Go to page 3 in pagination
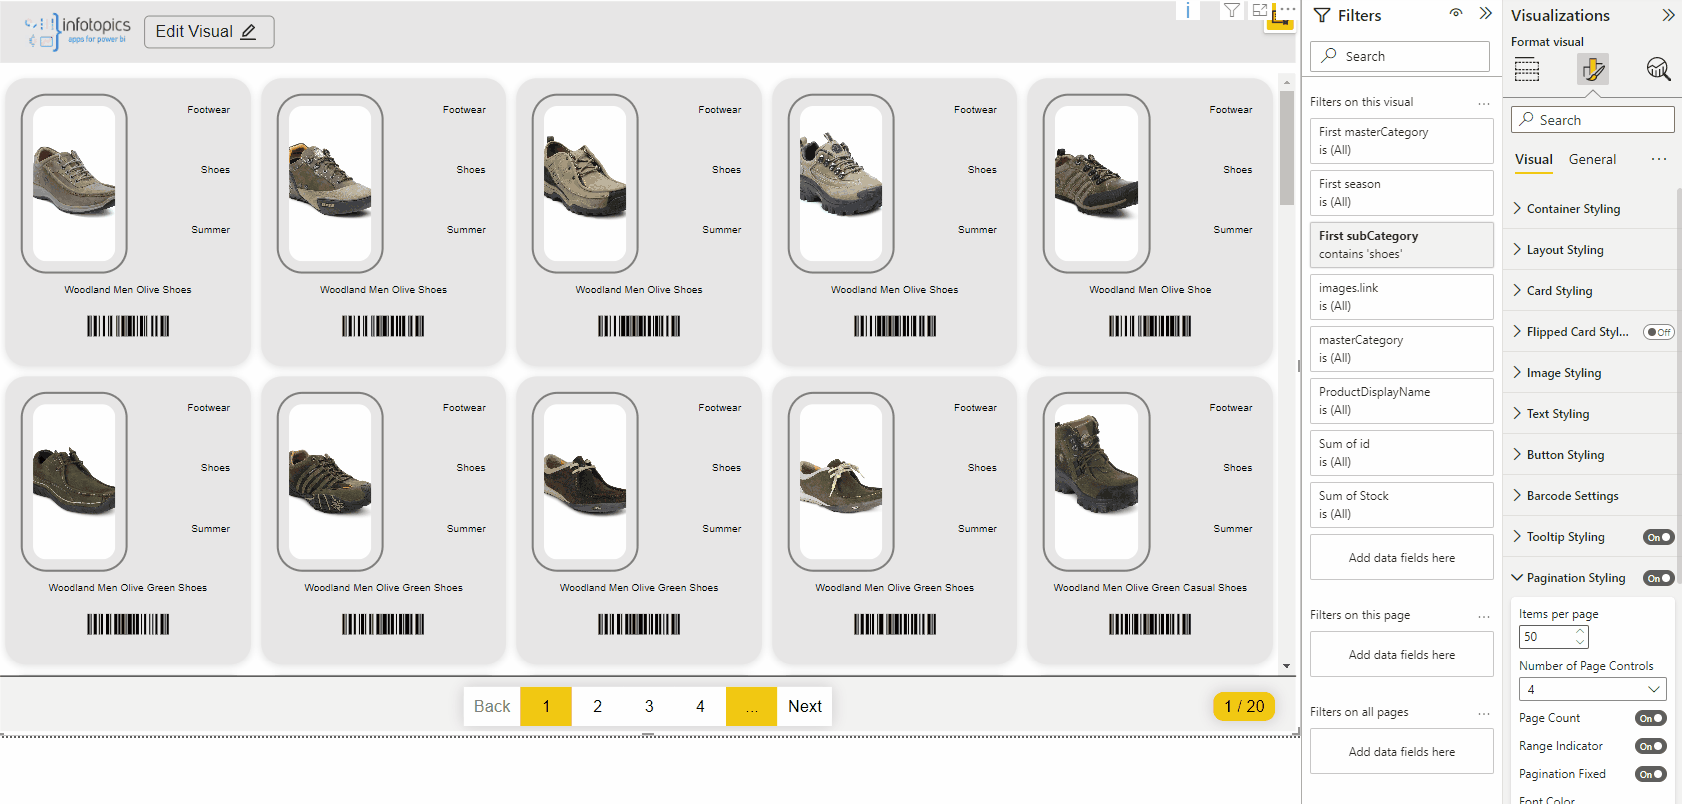The image size is (1682, 804). (649, 706)
